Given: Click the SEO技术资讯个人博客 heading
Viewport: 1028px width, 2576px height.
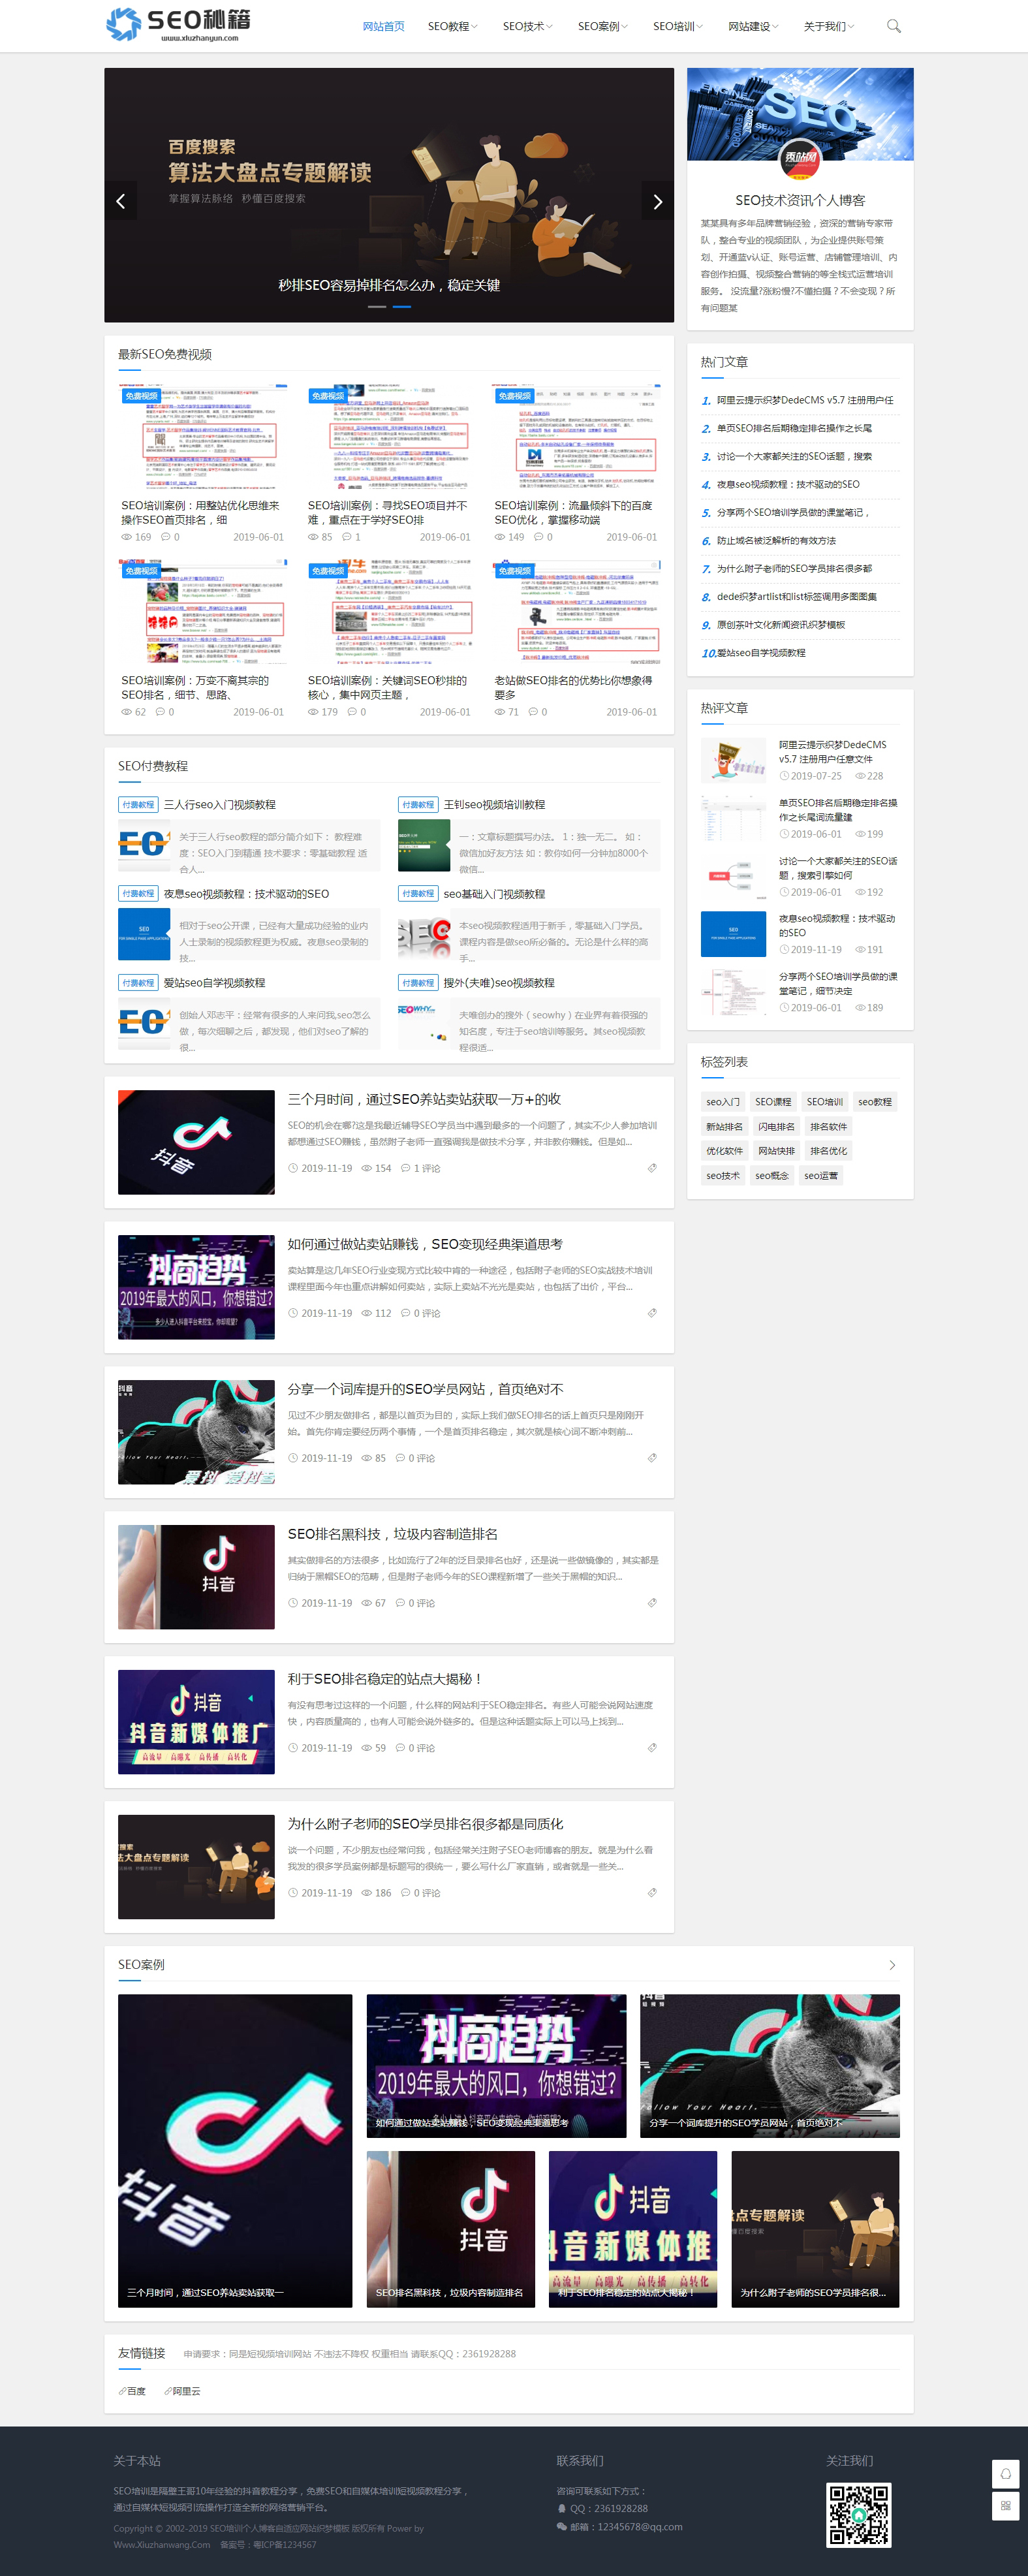Looking at the screenshot, I should (x=800, y=200).
